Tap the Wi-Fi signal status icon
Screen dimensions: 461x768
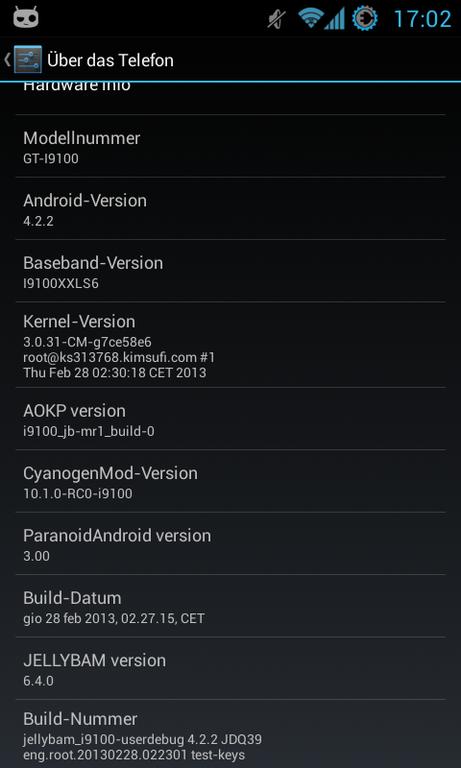pos(310,19)
